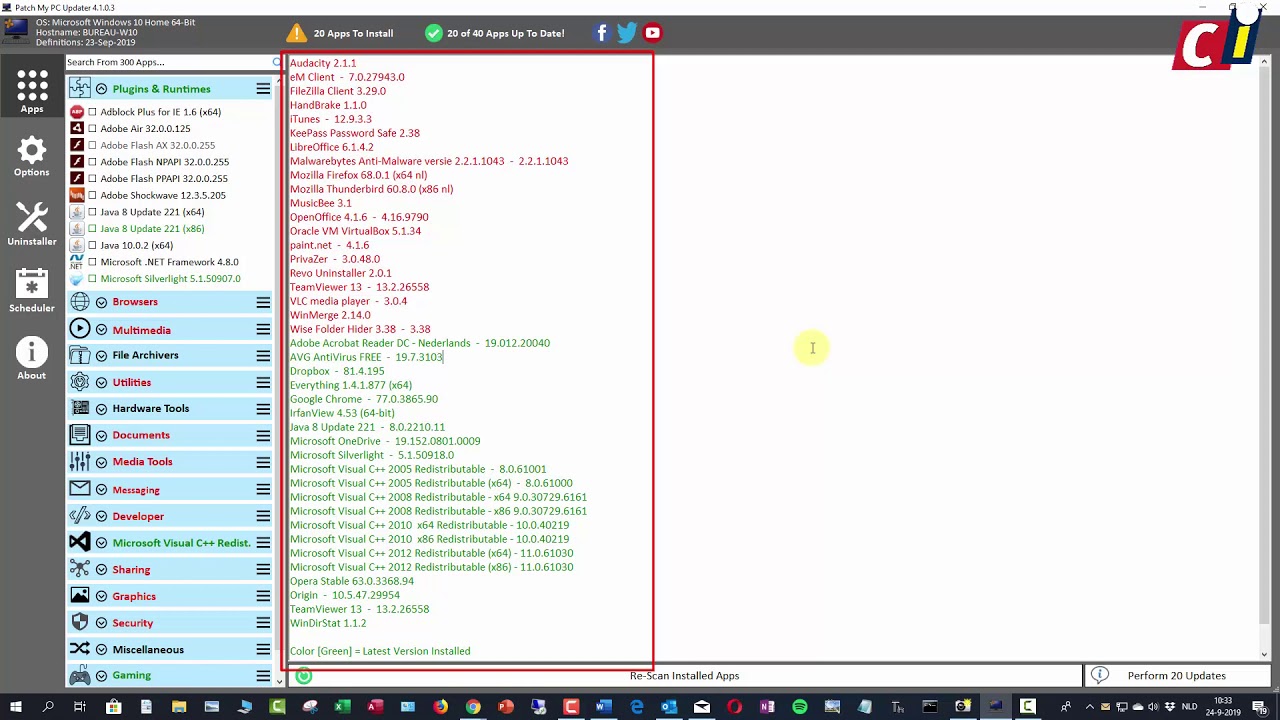
Task: Click Perform 20 Updates button
Action: (x=1176, y=676)
